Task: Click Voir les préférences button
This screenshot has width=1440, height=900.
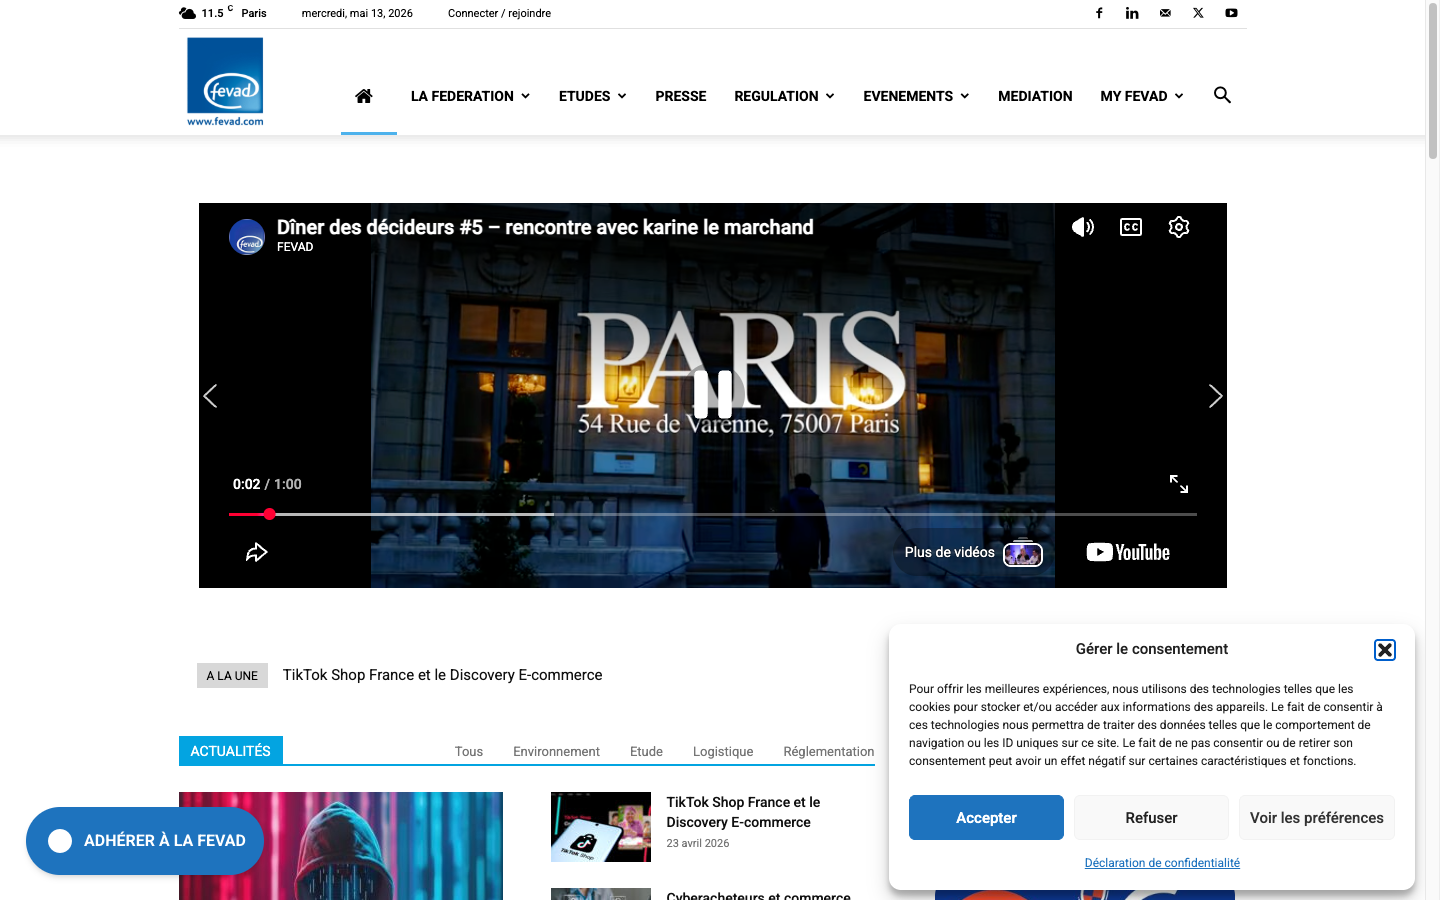Action: pyautogui.click(x=1317, y=818)
